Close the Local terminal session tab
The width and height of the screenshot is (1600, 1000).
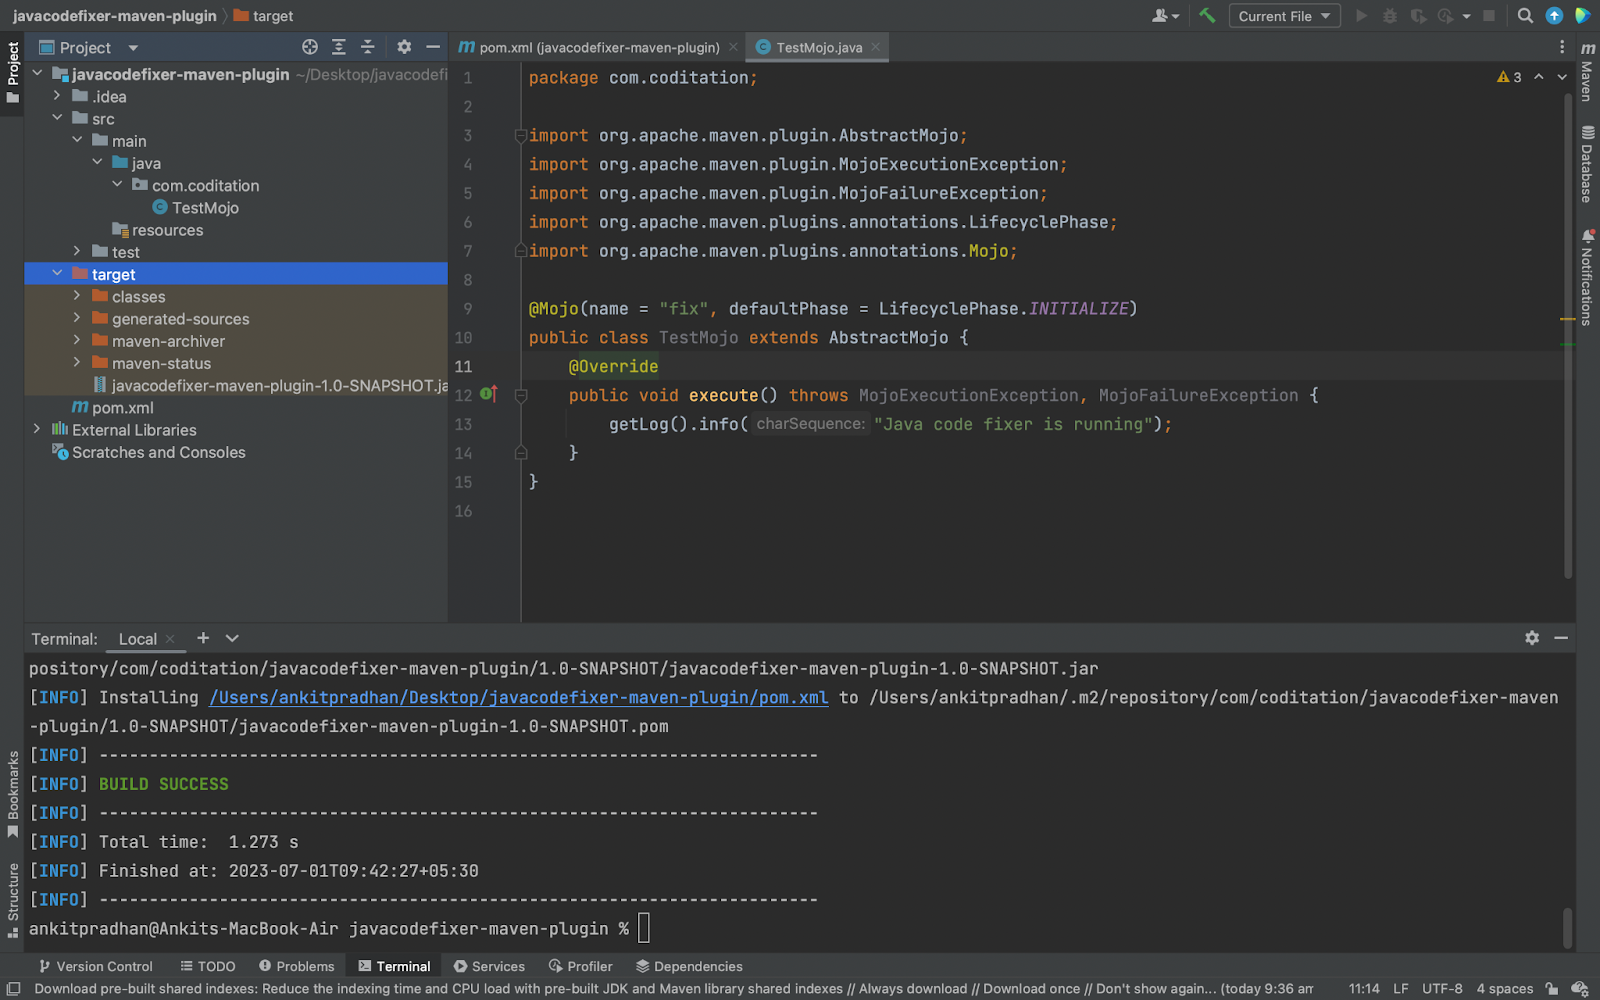click(x=170, y=639)
